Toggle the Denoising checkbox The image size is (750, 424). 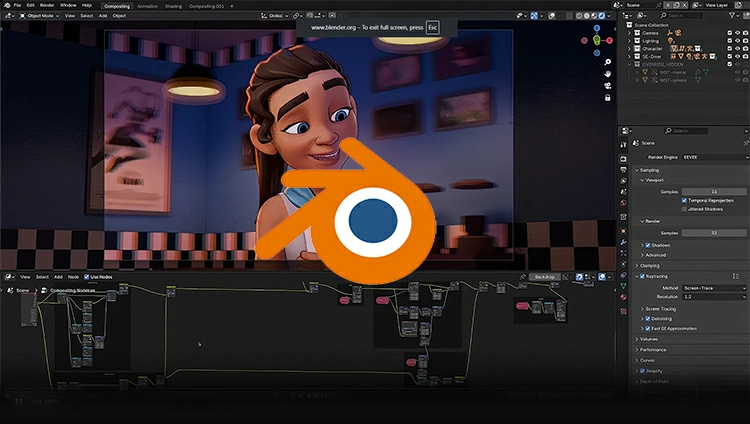[648, 319]
